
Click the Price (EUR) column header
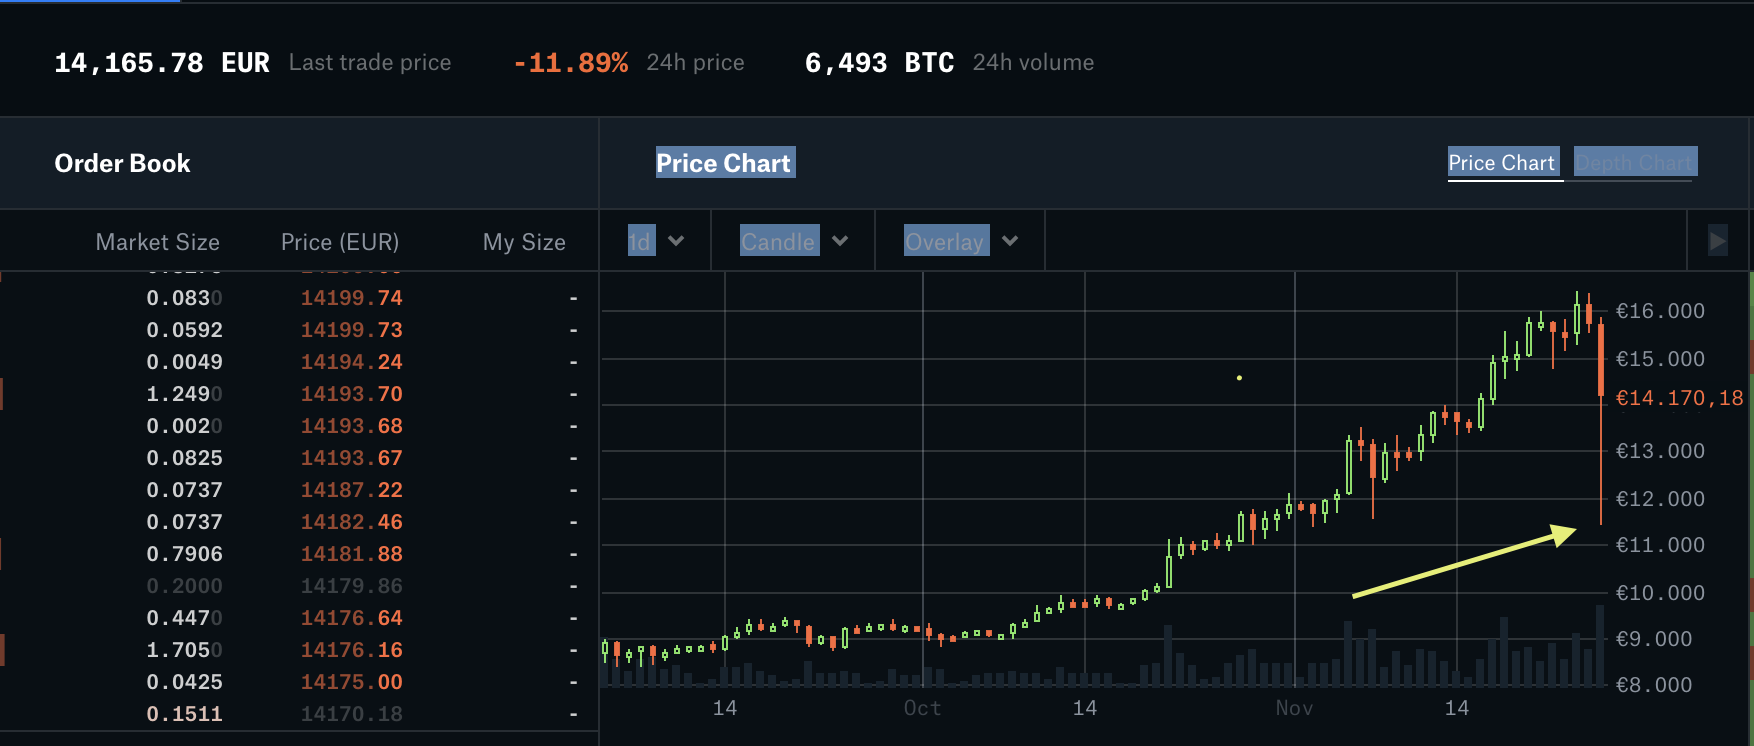(x=340, y=241)
